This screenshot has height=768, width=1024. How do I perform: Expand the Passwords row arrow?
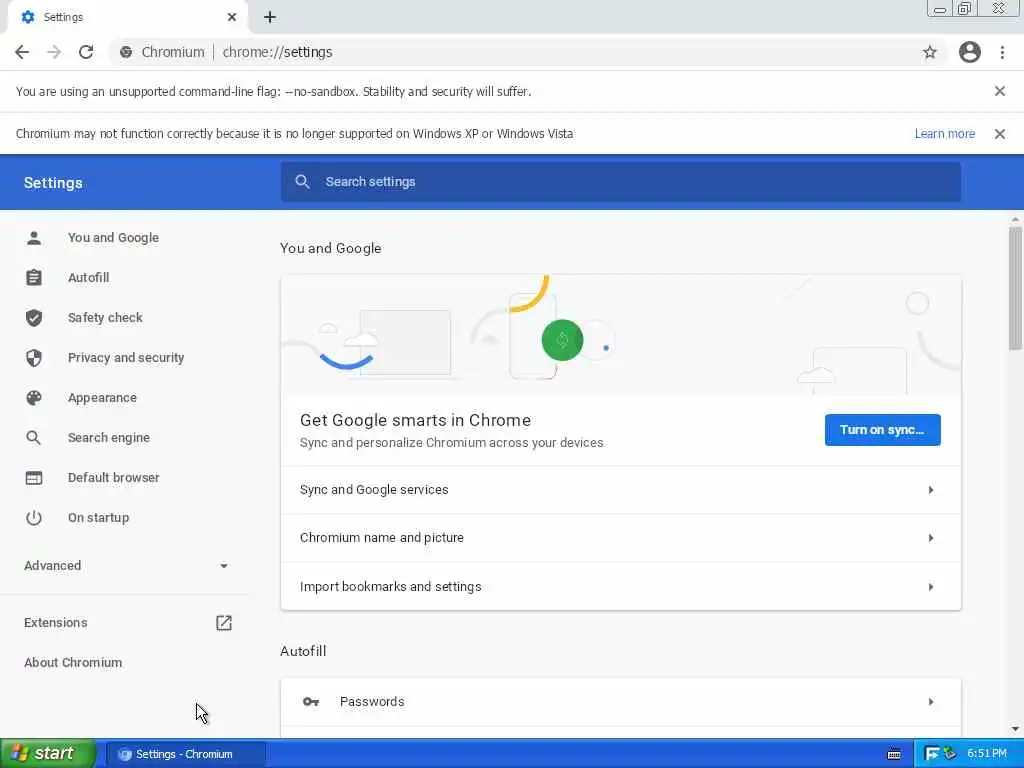931,702
